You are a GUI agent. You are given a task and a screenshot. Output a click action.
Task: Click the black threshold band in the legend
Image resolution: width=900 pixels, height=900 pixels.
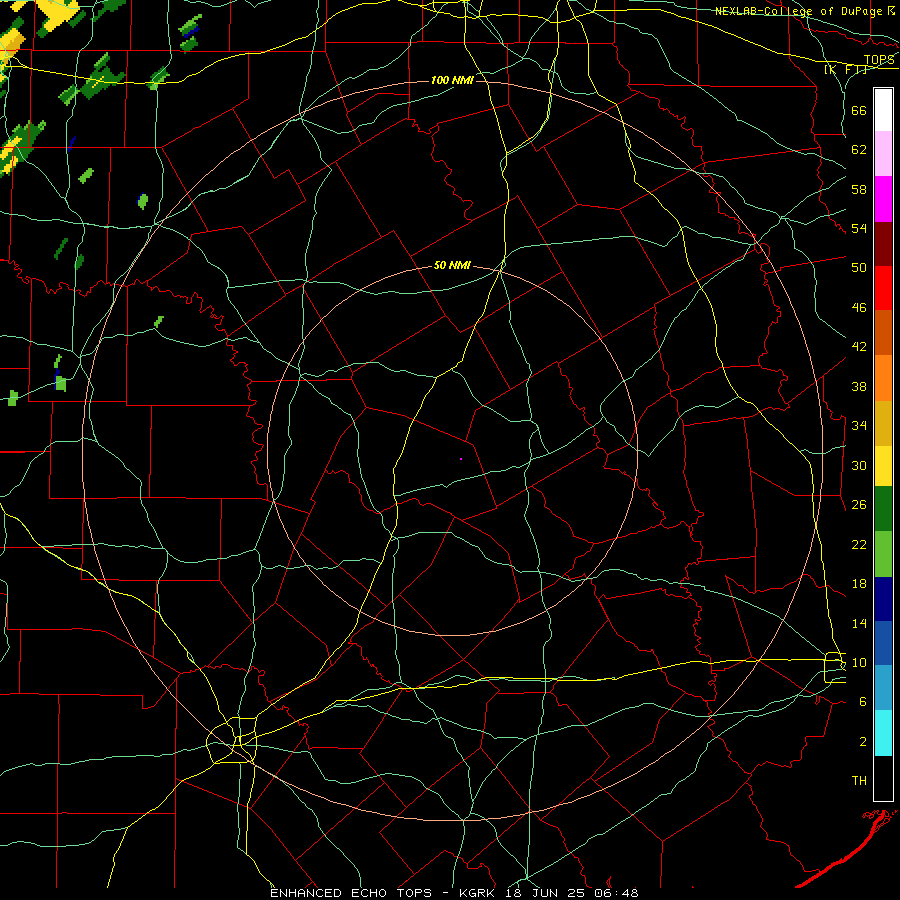point(883,778)
